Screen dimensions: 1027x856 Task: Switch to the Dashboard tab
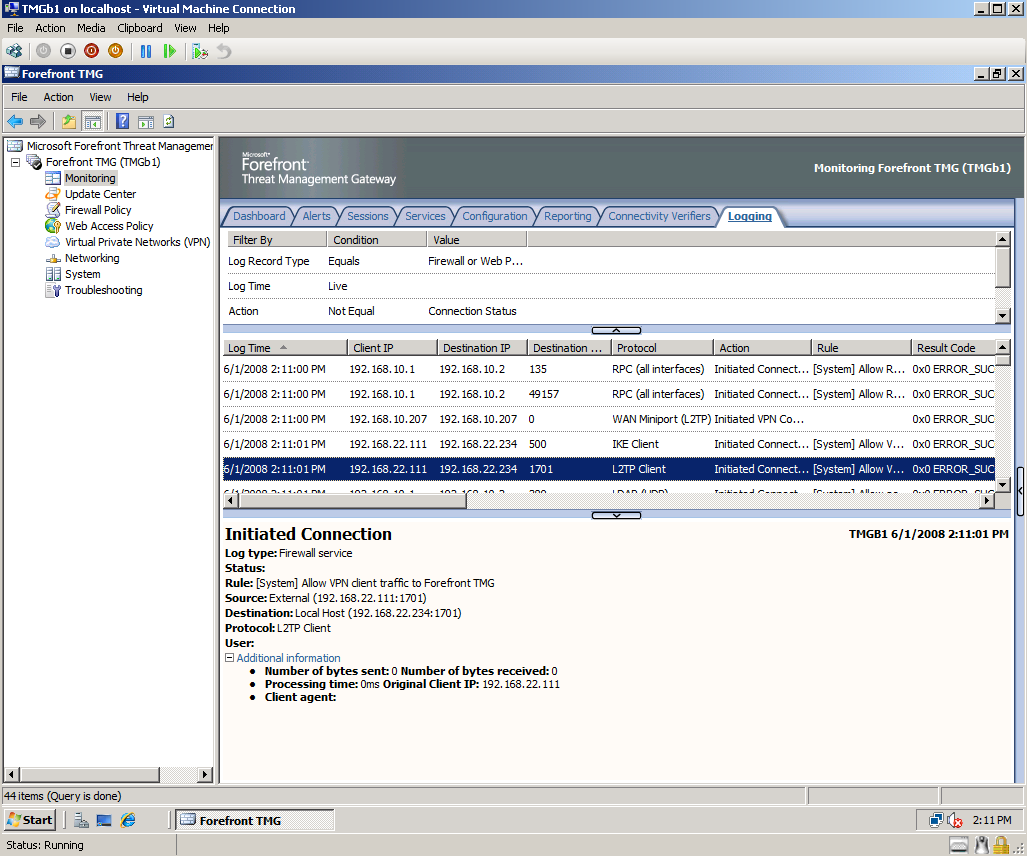(259, 216)
